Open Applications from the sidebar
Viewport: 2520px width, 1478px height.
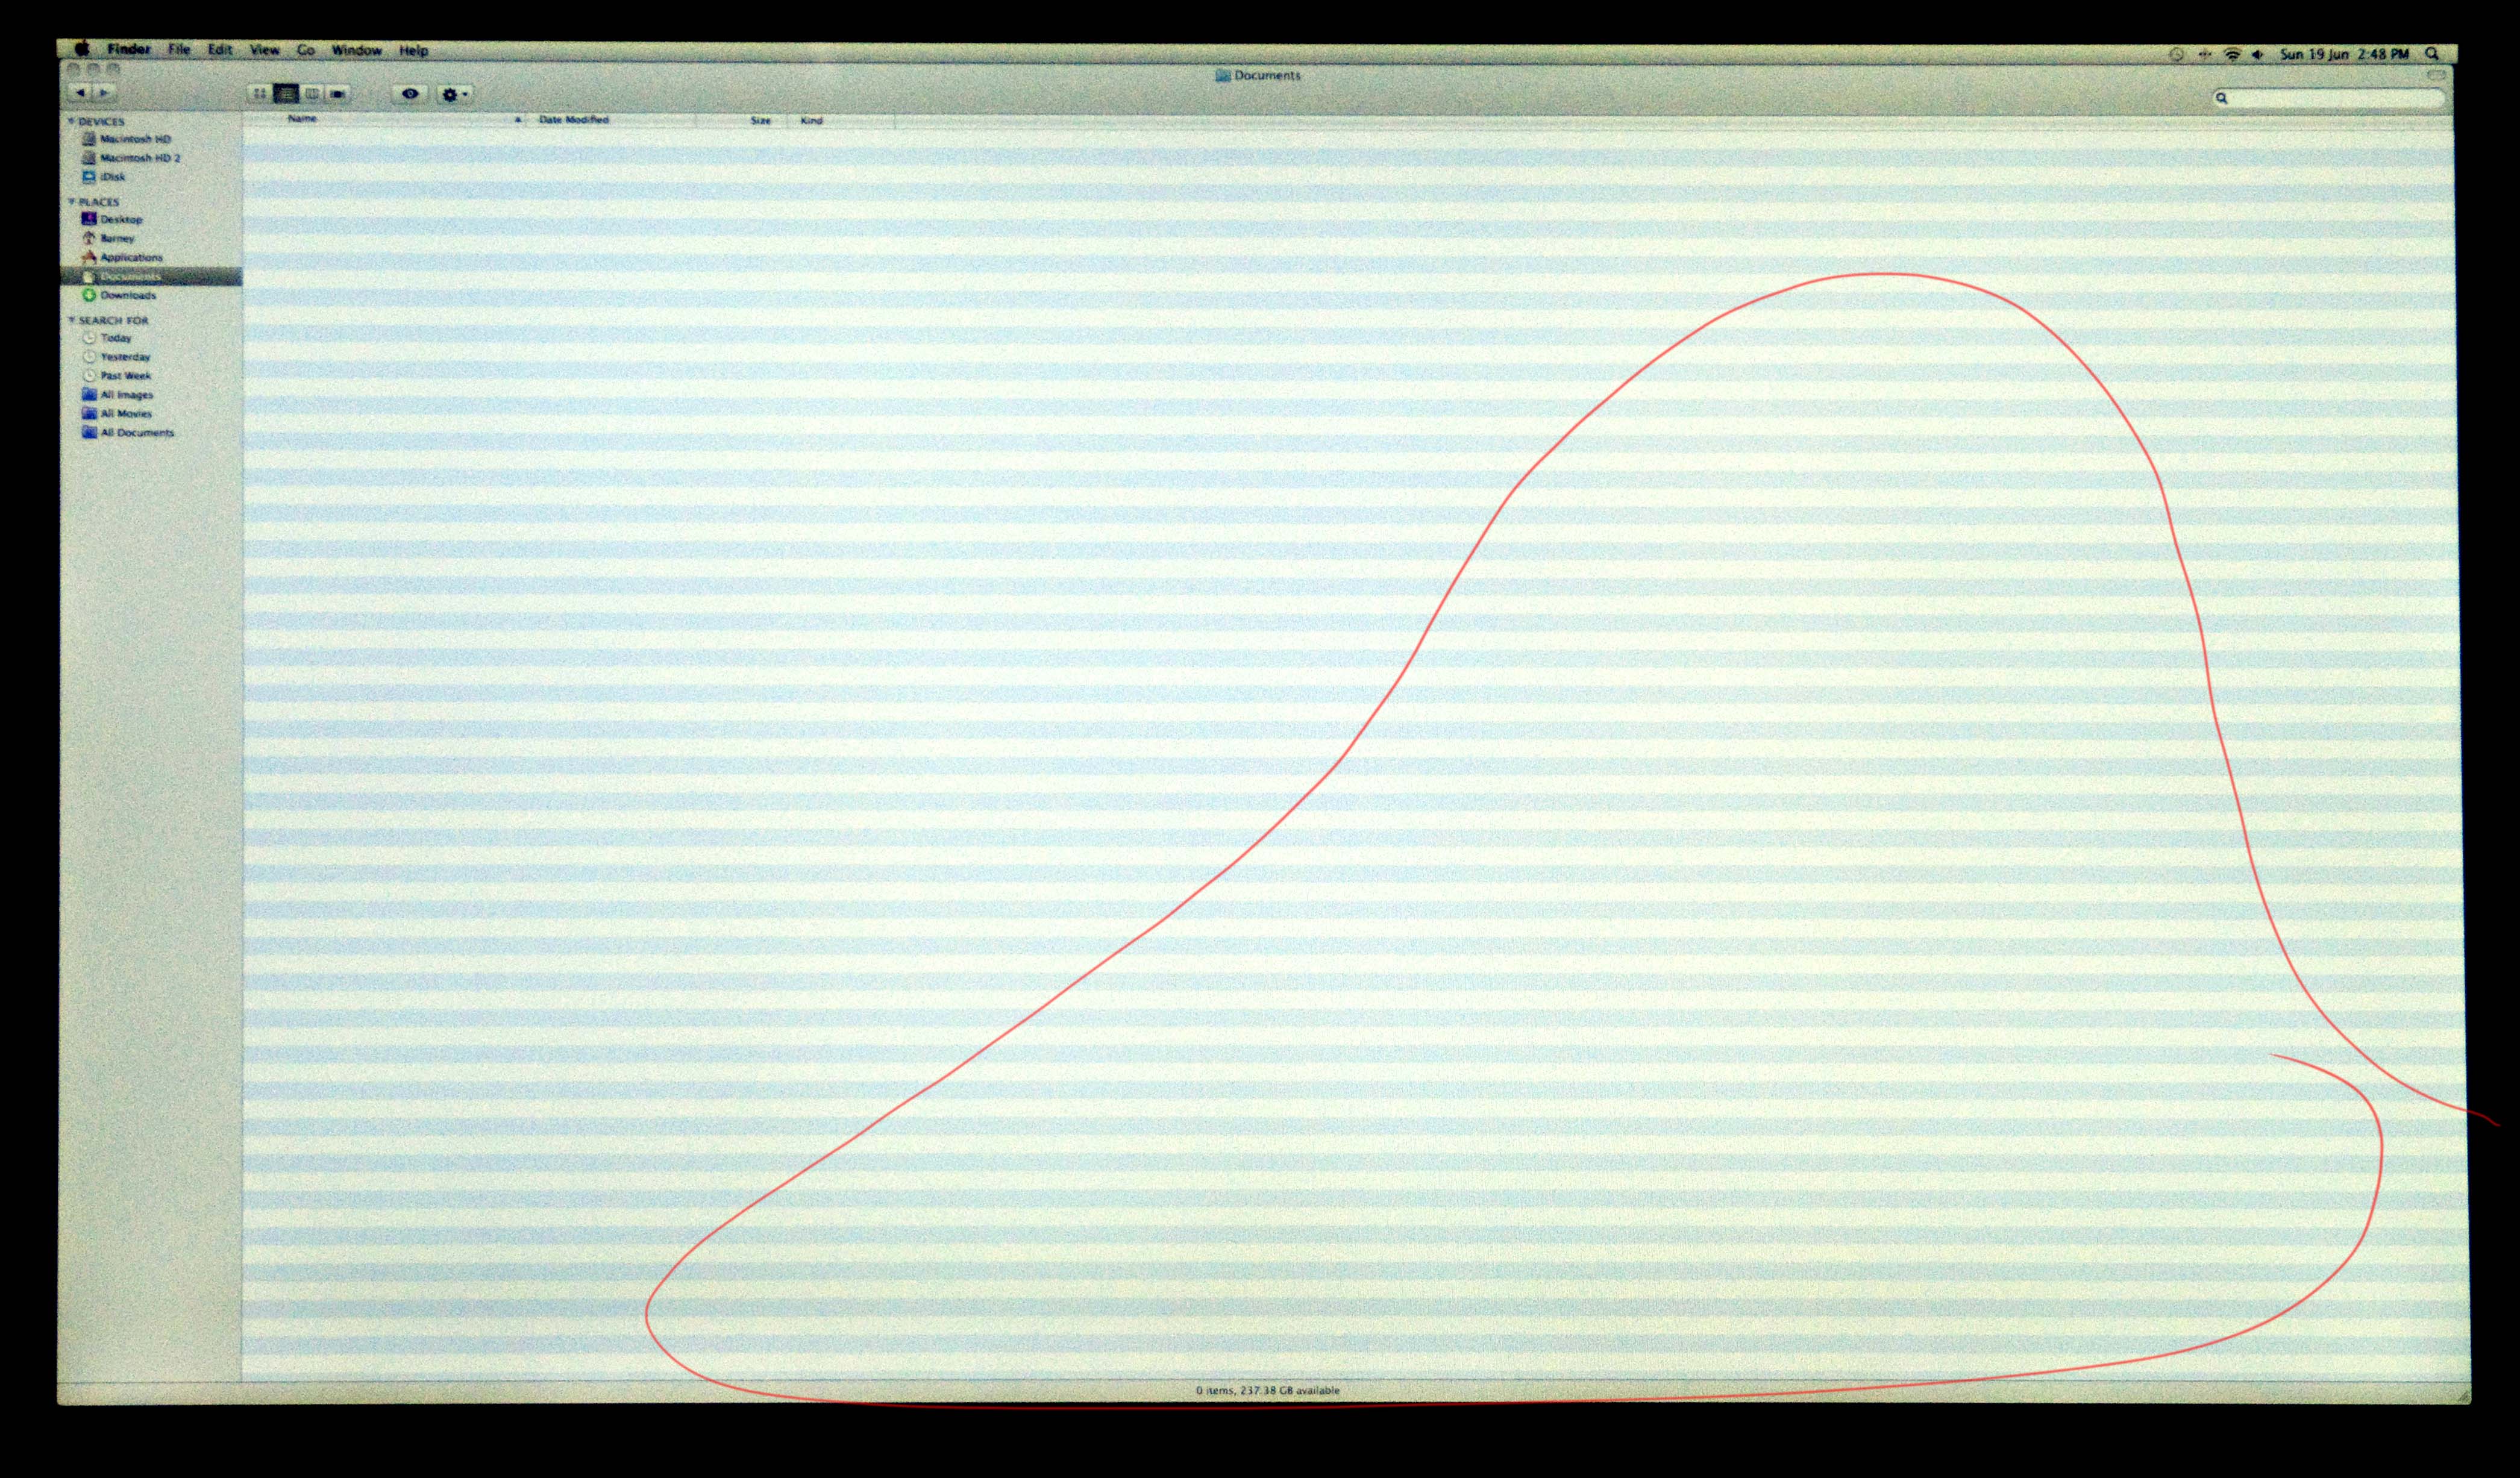[122, 257]
